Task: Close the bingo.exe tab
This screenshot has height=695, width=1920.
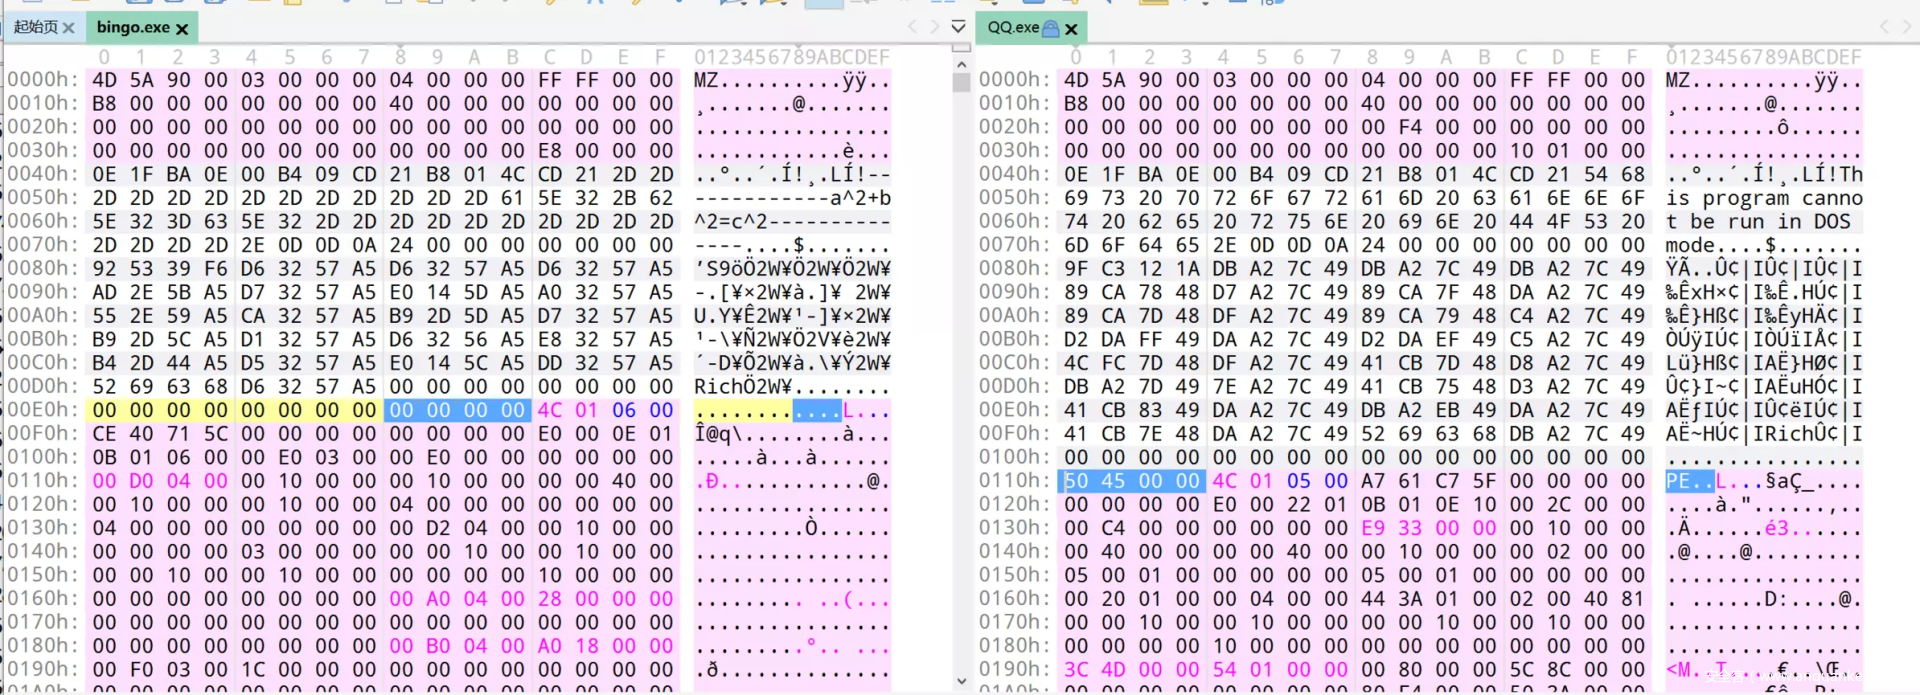Action: pos(182,28)
